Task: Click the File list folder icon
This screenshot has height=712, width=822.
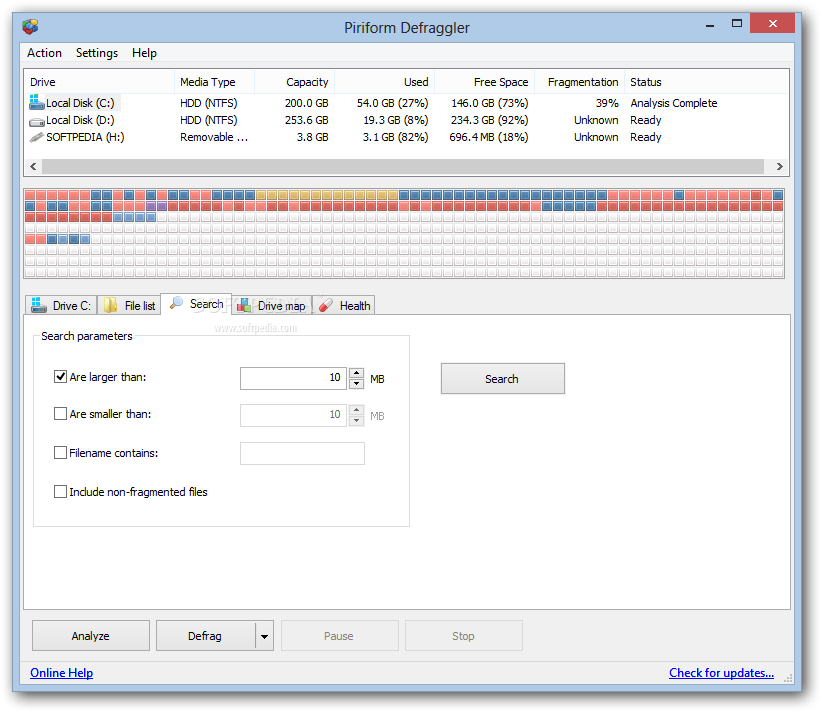Action: point(110,305)
